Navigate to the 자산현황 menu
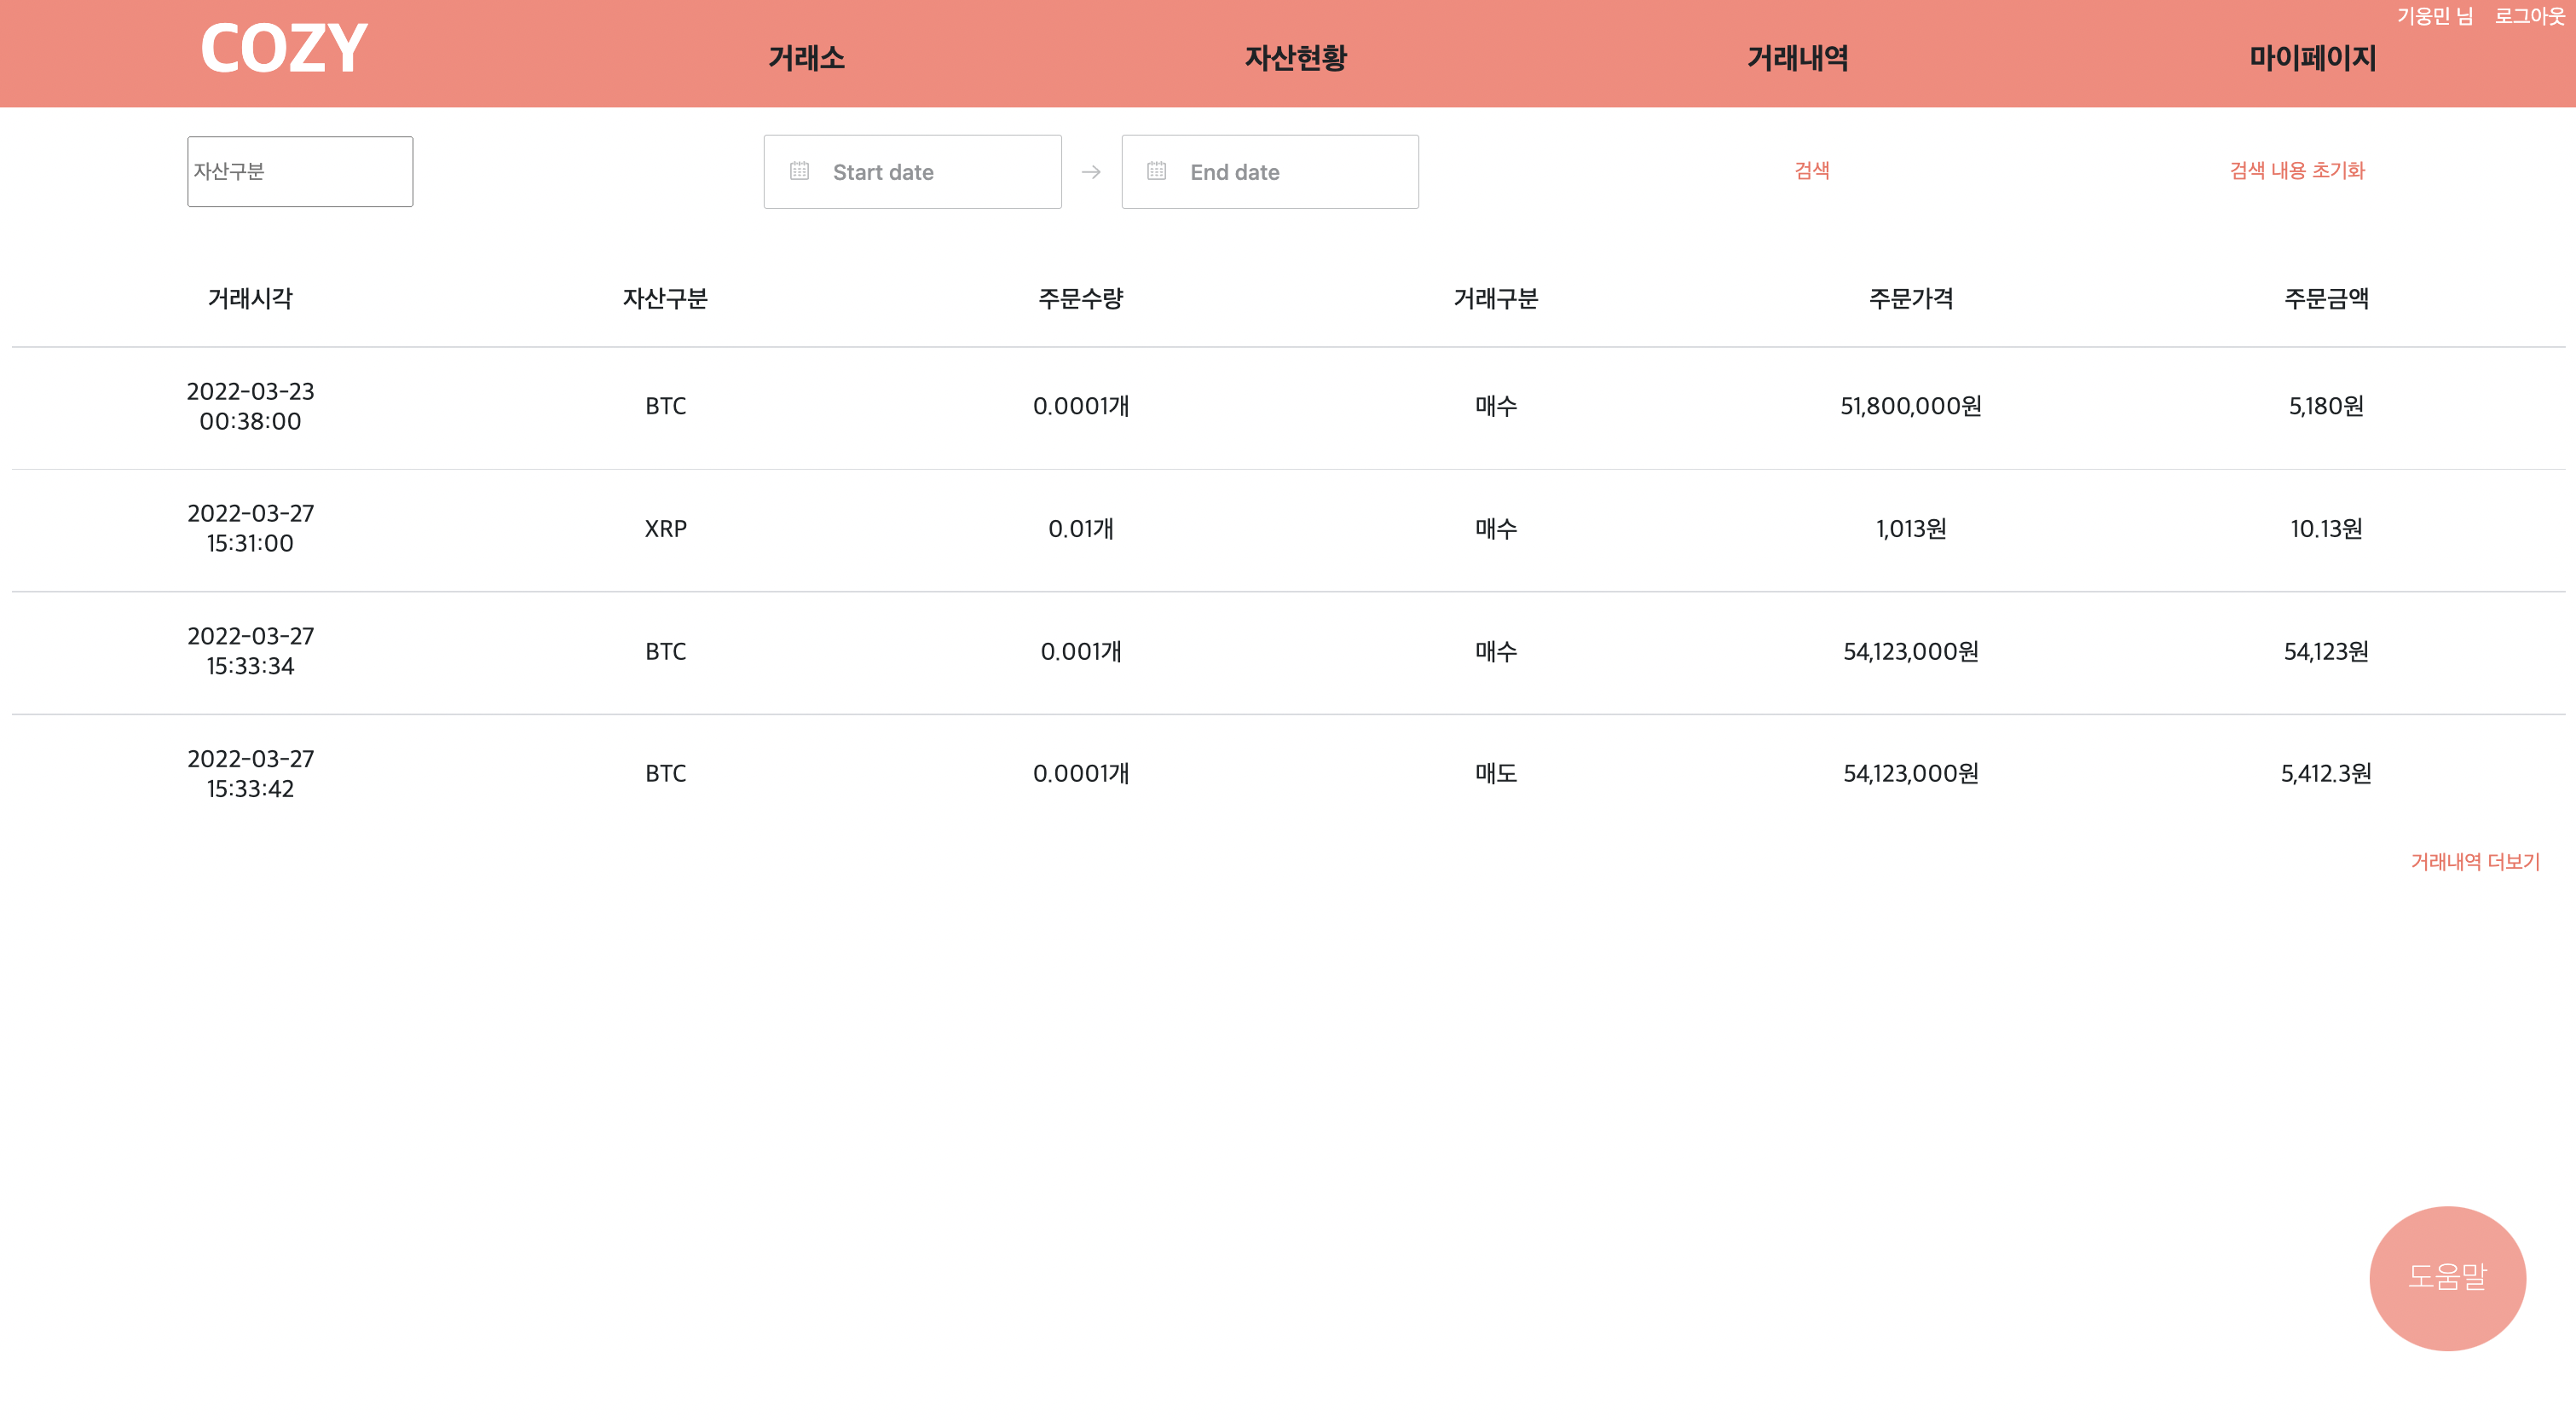2576x1422 pixels. (x=1295, y=57)
